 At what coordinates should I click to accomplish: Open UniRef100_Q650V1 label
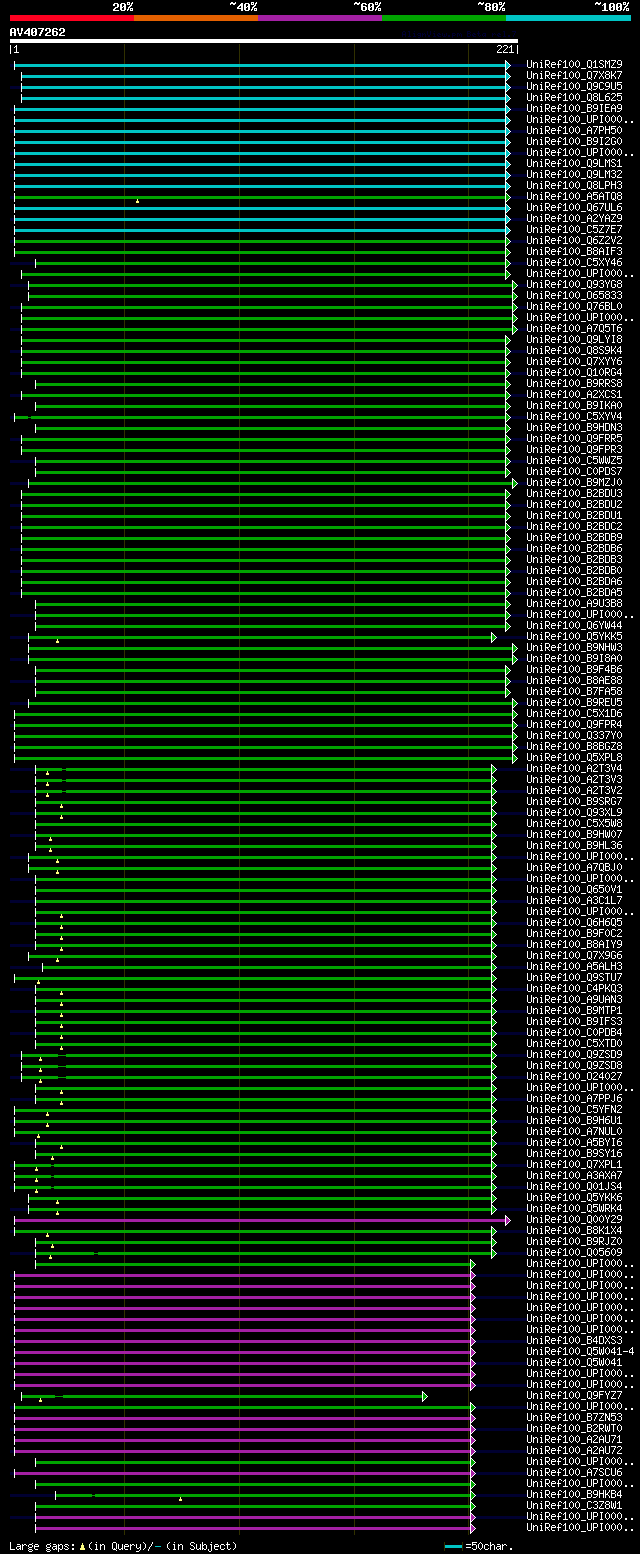pos(575,890)
